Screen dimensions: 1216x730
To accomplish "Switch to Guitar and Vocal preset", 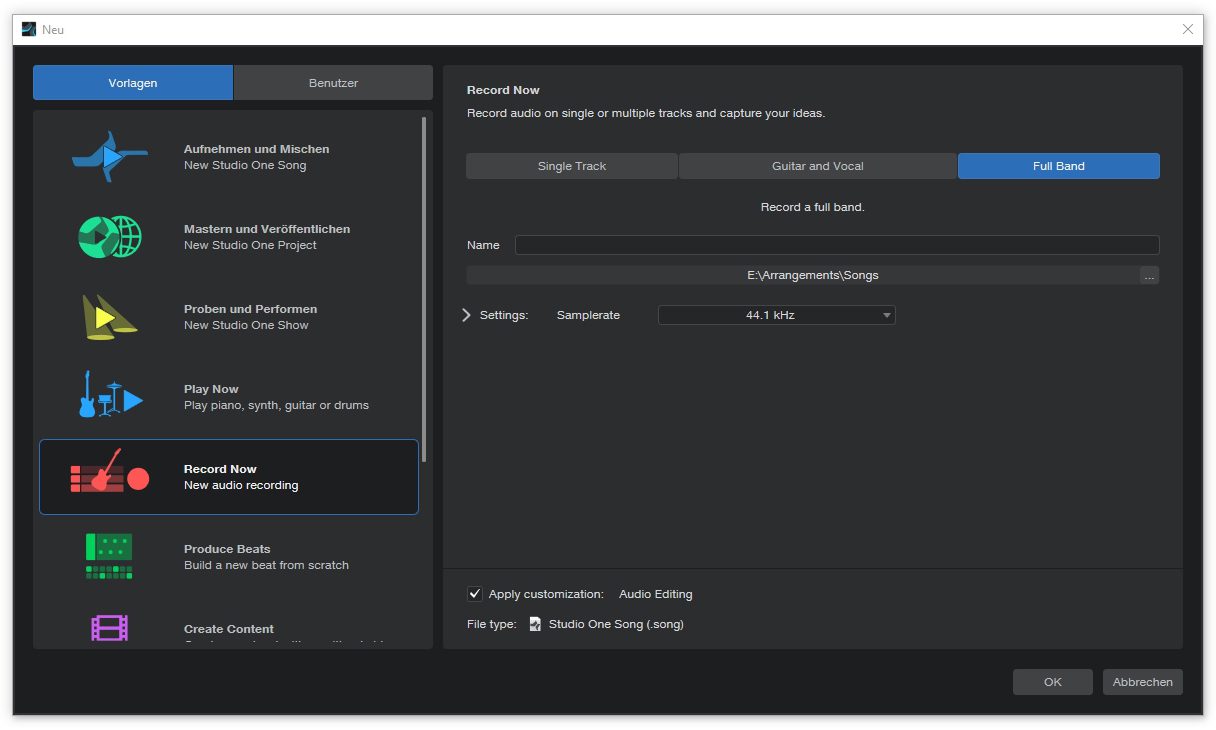I will coord(817,166).
